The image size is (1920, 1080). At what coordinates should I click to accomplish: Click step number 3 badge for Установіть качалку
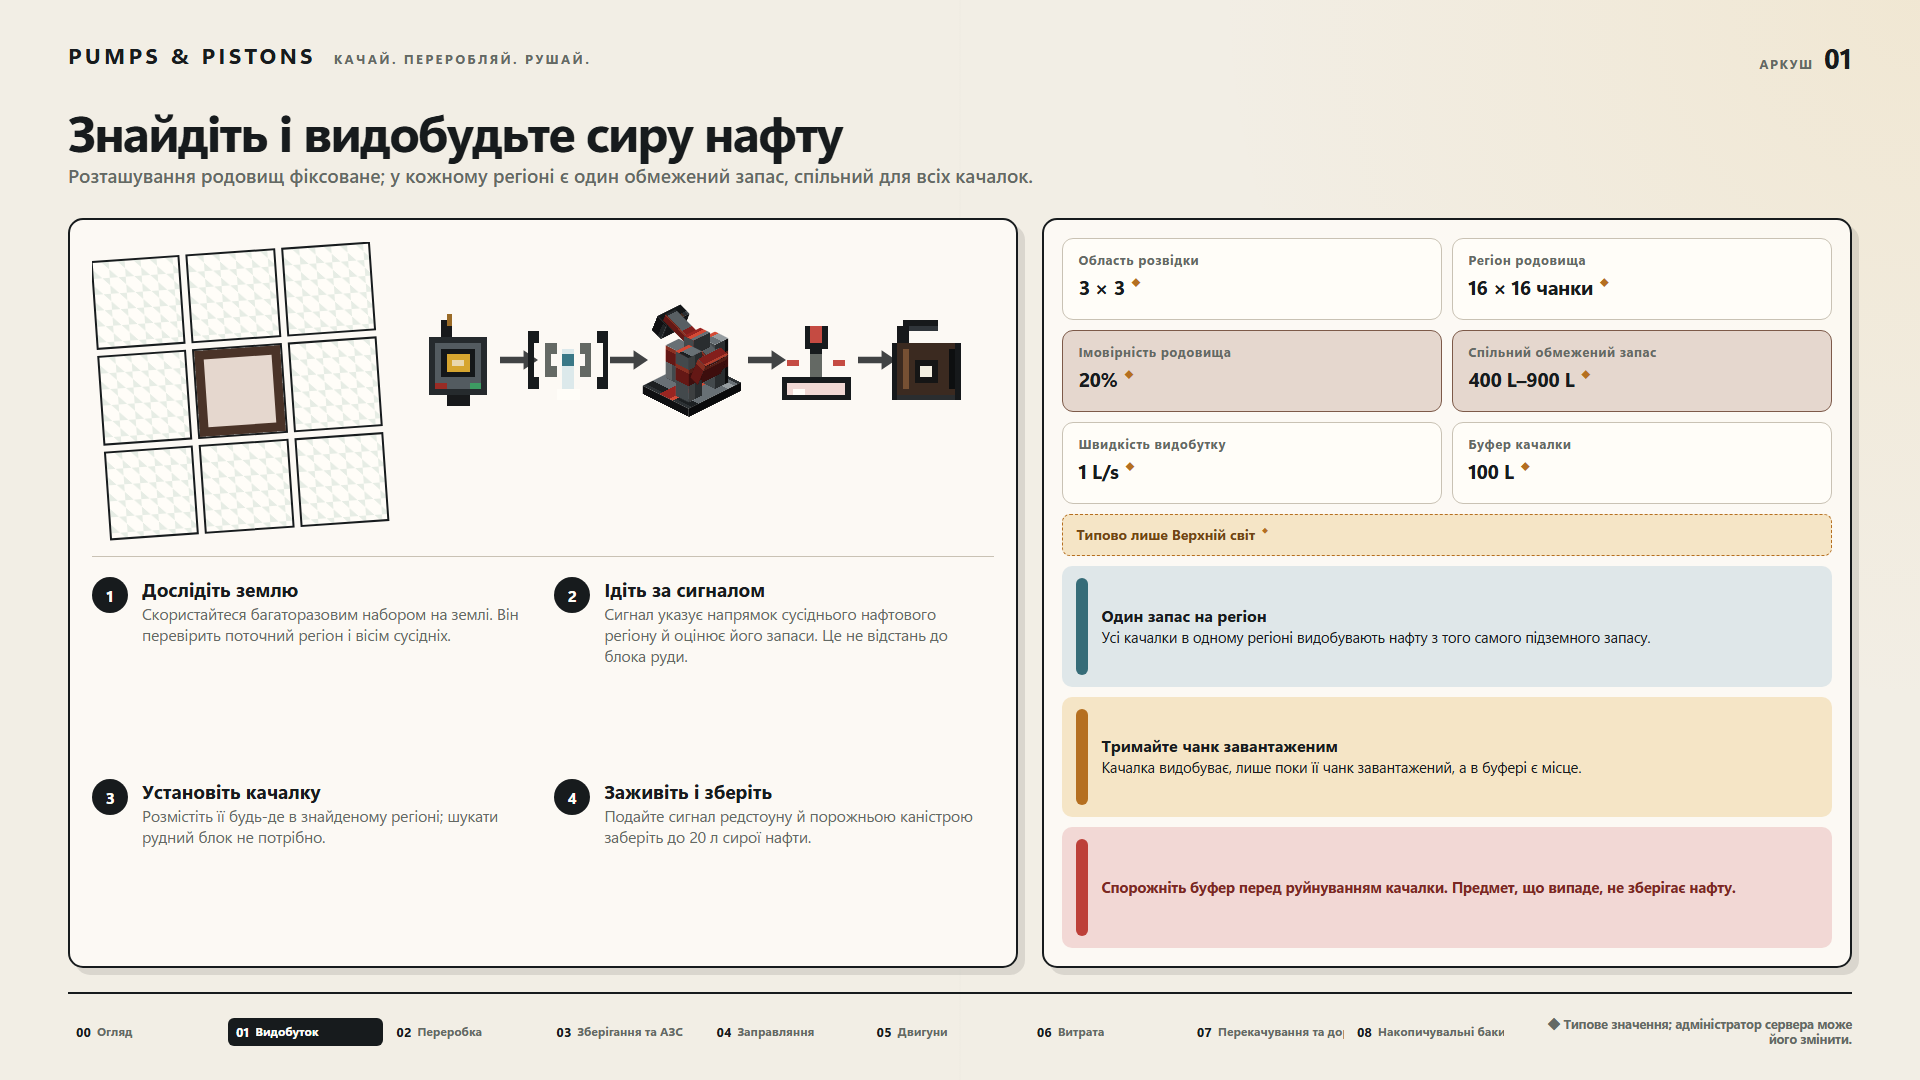[x=110, y=798]
